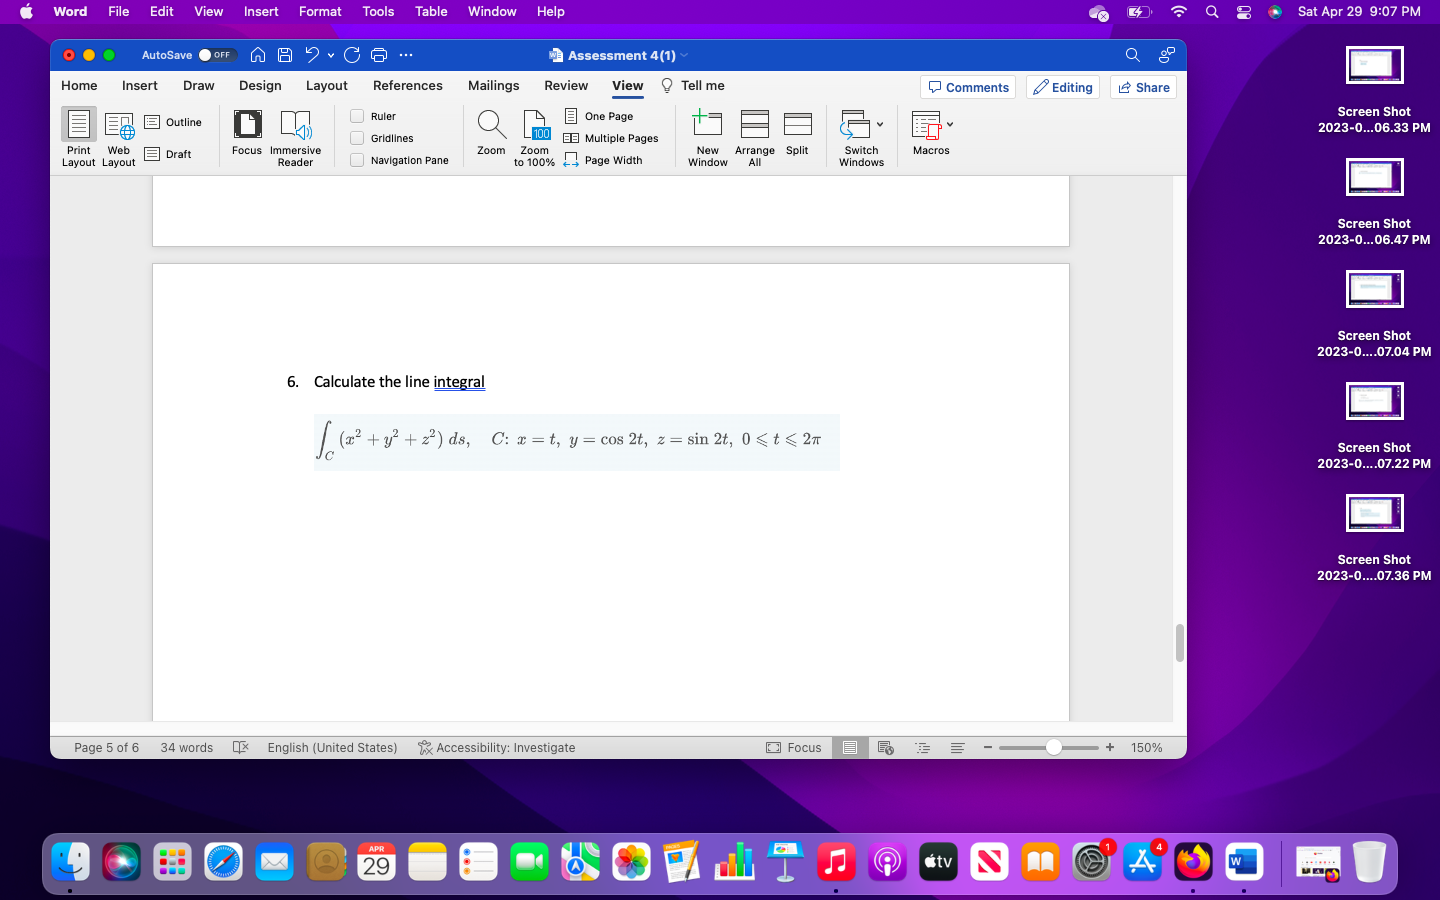This screenshot has height=900, width=1440.
Task: Switch to the Review ribbon tab
Action: click(x=566, y=86)
